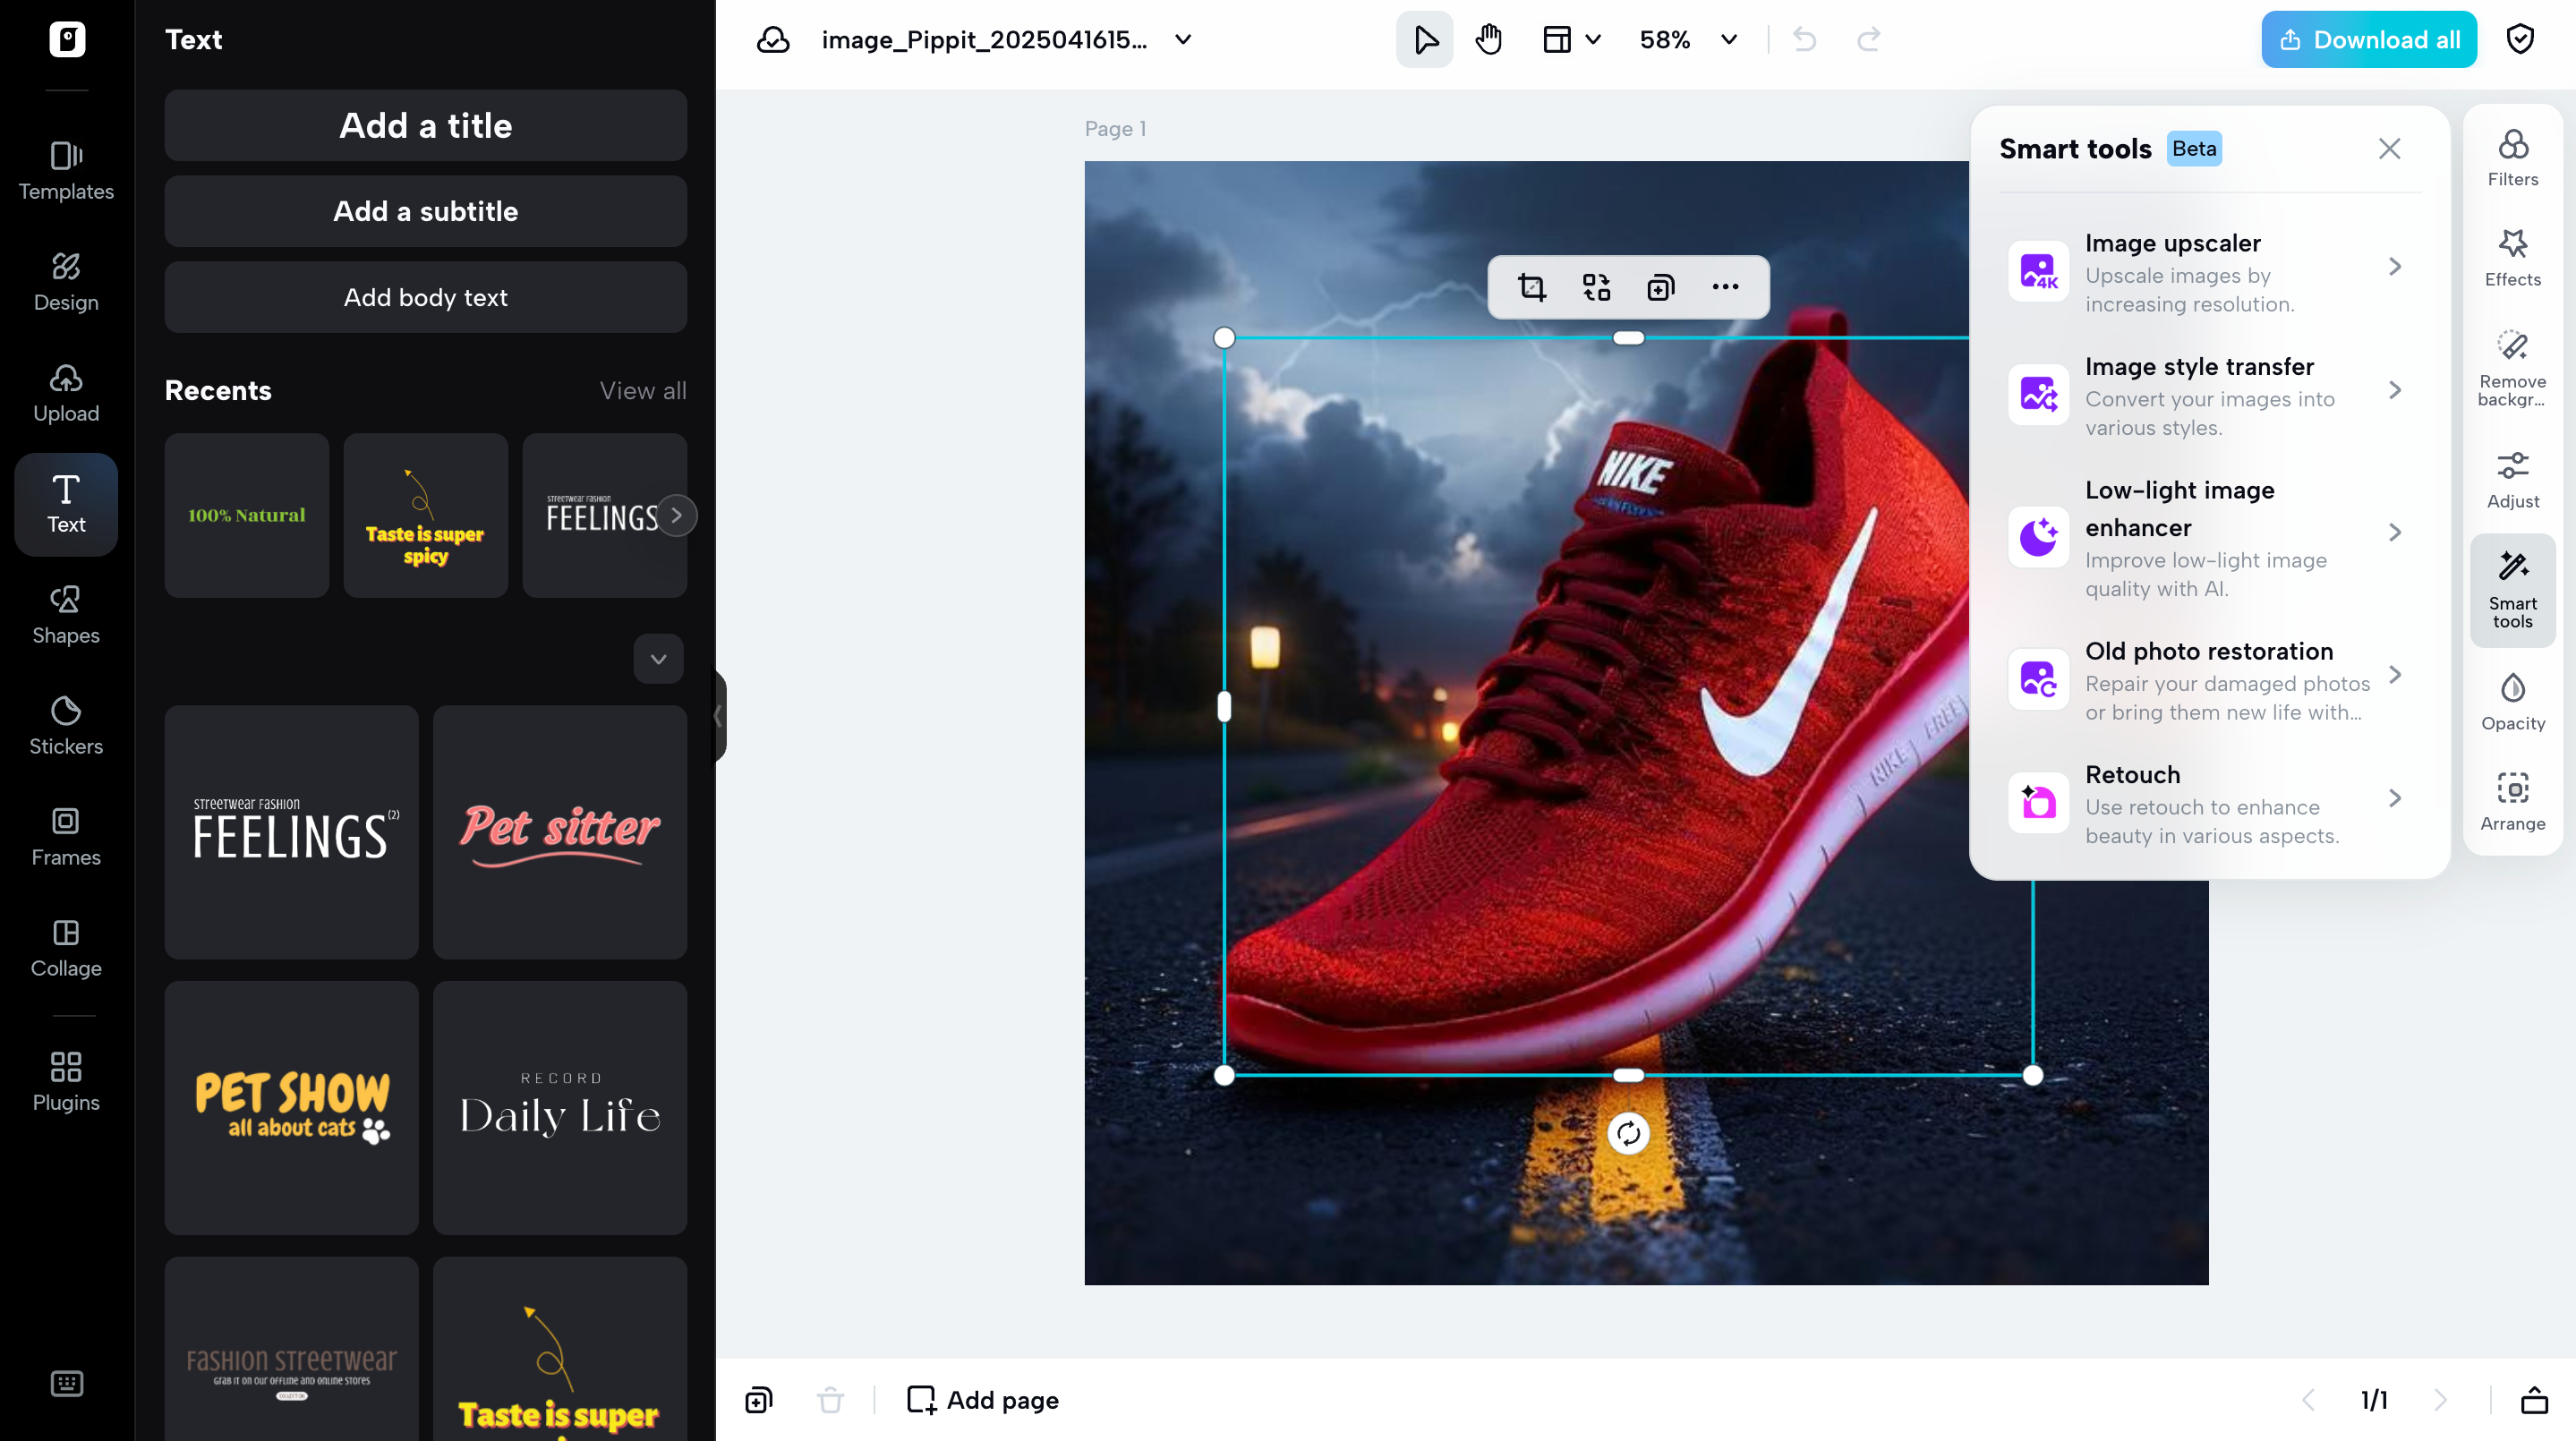Screen dimensions: 2576x1441
Task: Open the Adjust panel
Action: point(2513,478)
